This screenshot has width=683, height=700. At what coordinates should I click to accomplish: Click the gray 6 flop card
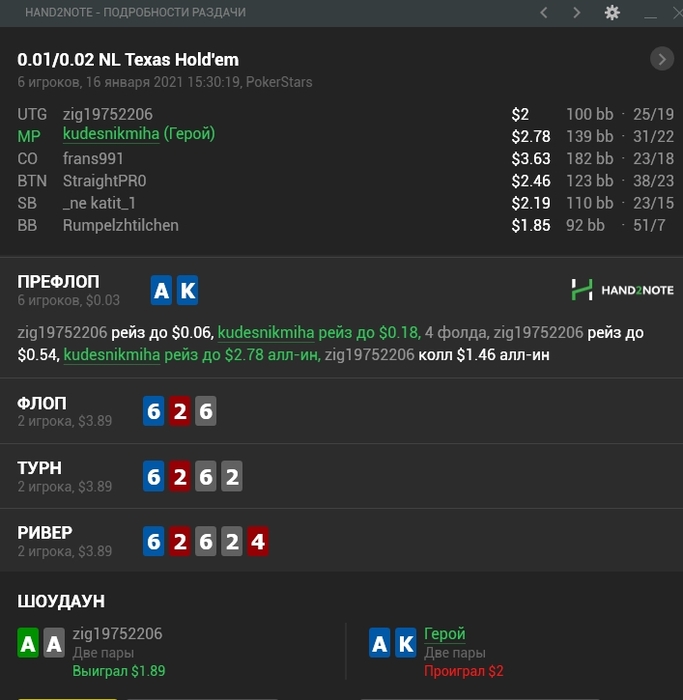[x=206, y=411]
